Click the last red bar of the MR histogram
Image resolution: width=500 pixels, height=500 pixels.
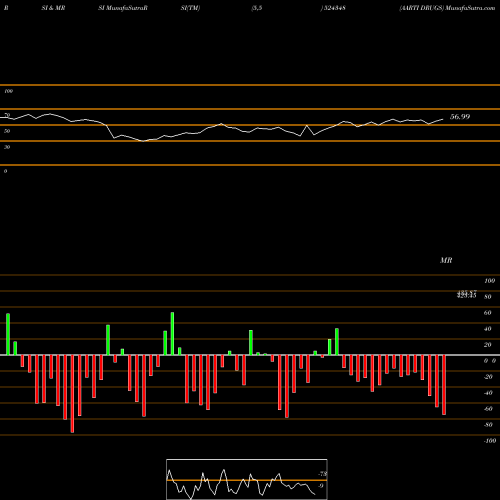(x=444, y=385)
